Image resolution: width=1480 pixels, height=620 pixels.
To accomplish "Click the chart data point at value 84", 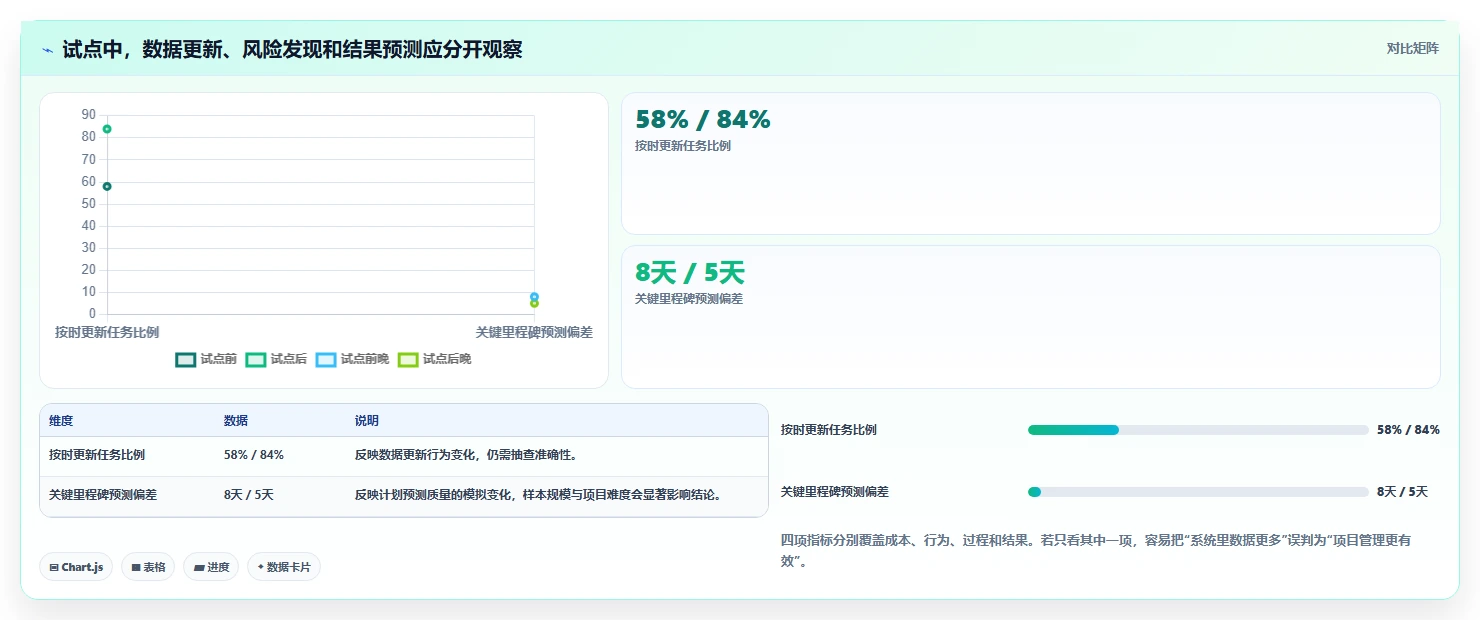I will (x=107, y=129).
